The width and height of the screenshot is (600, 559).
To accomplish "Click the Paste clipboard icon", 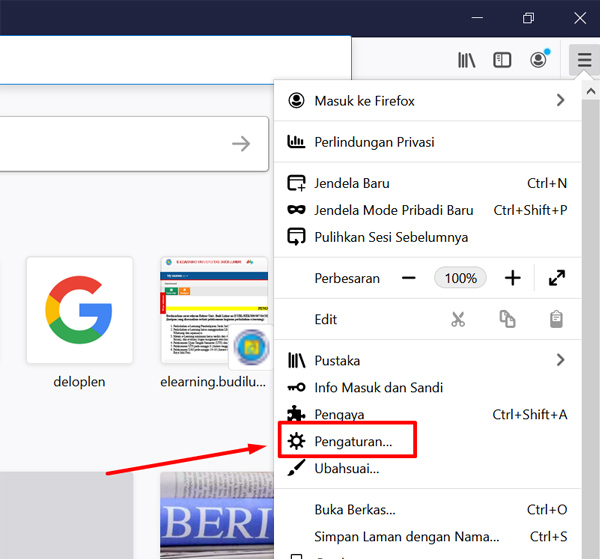I will (x=556, y=319).
